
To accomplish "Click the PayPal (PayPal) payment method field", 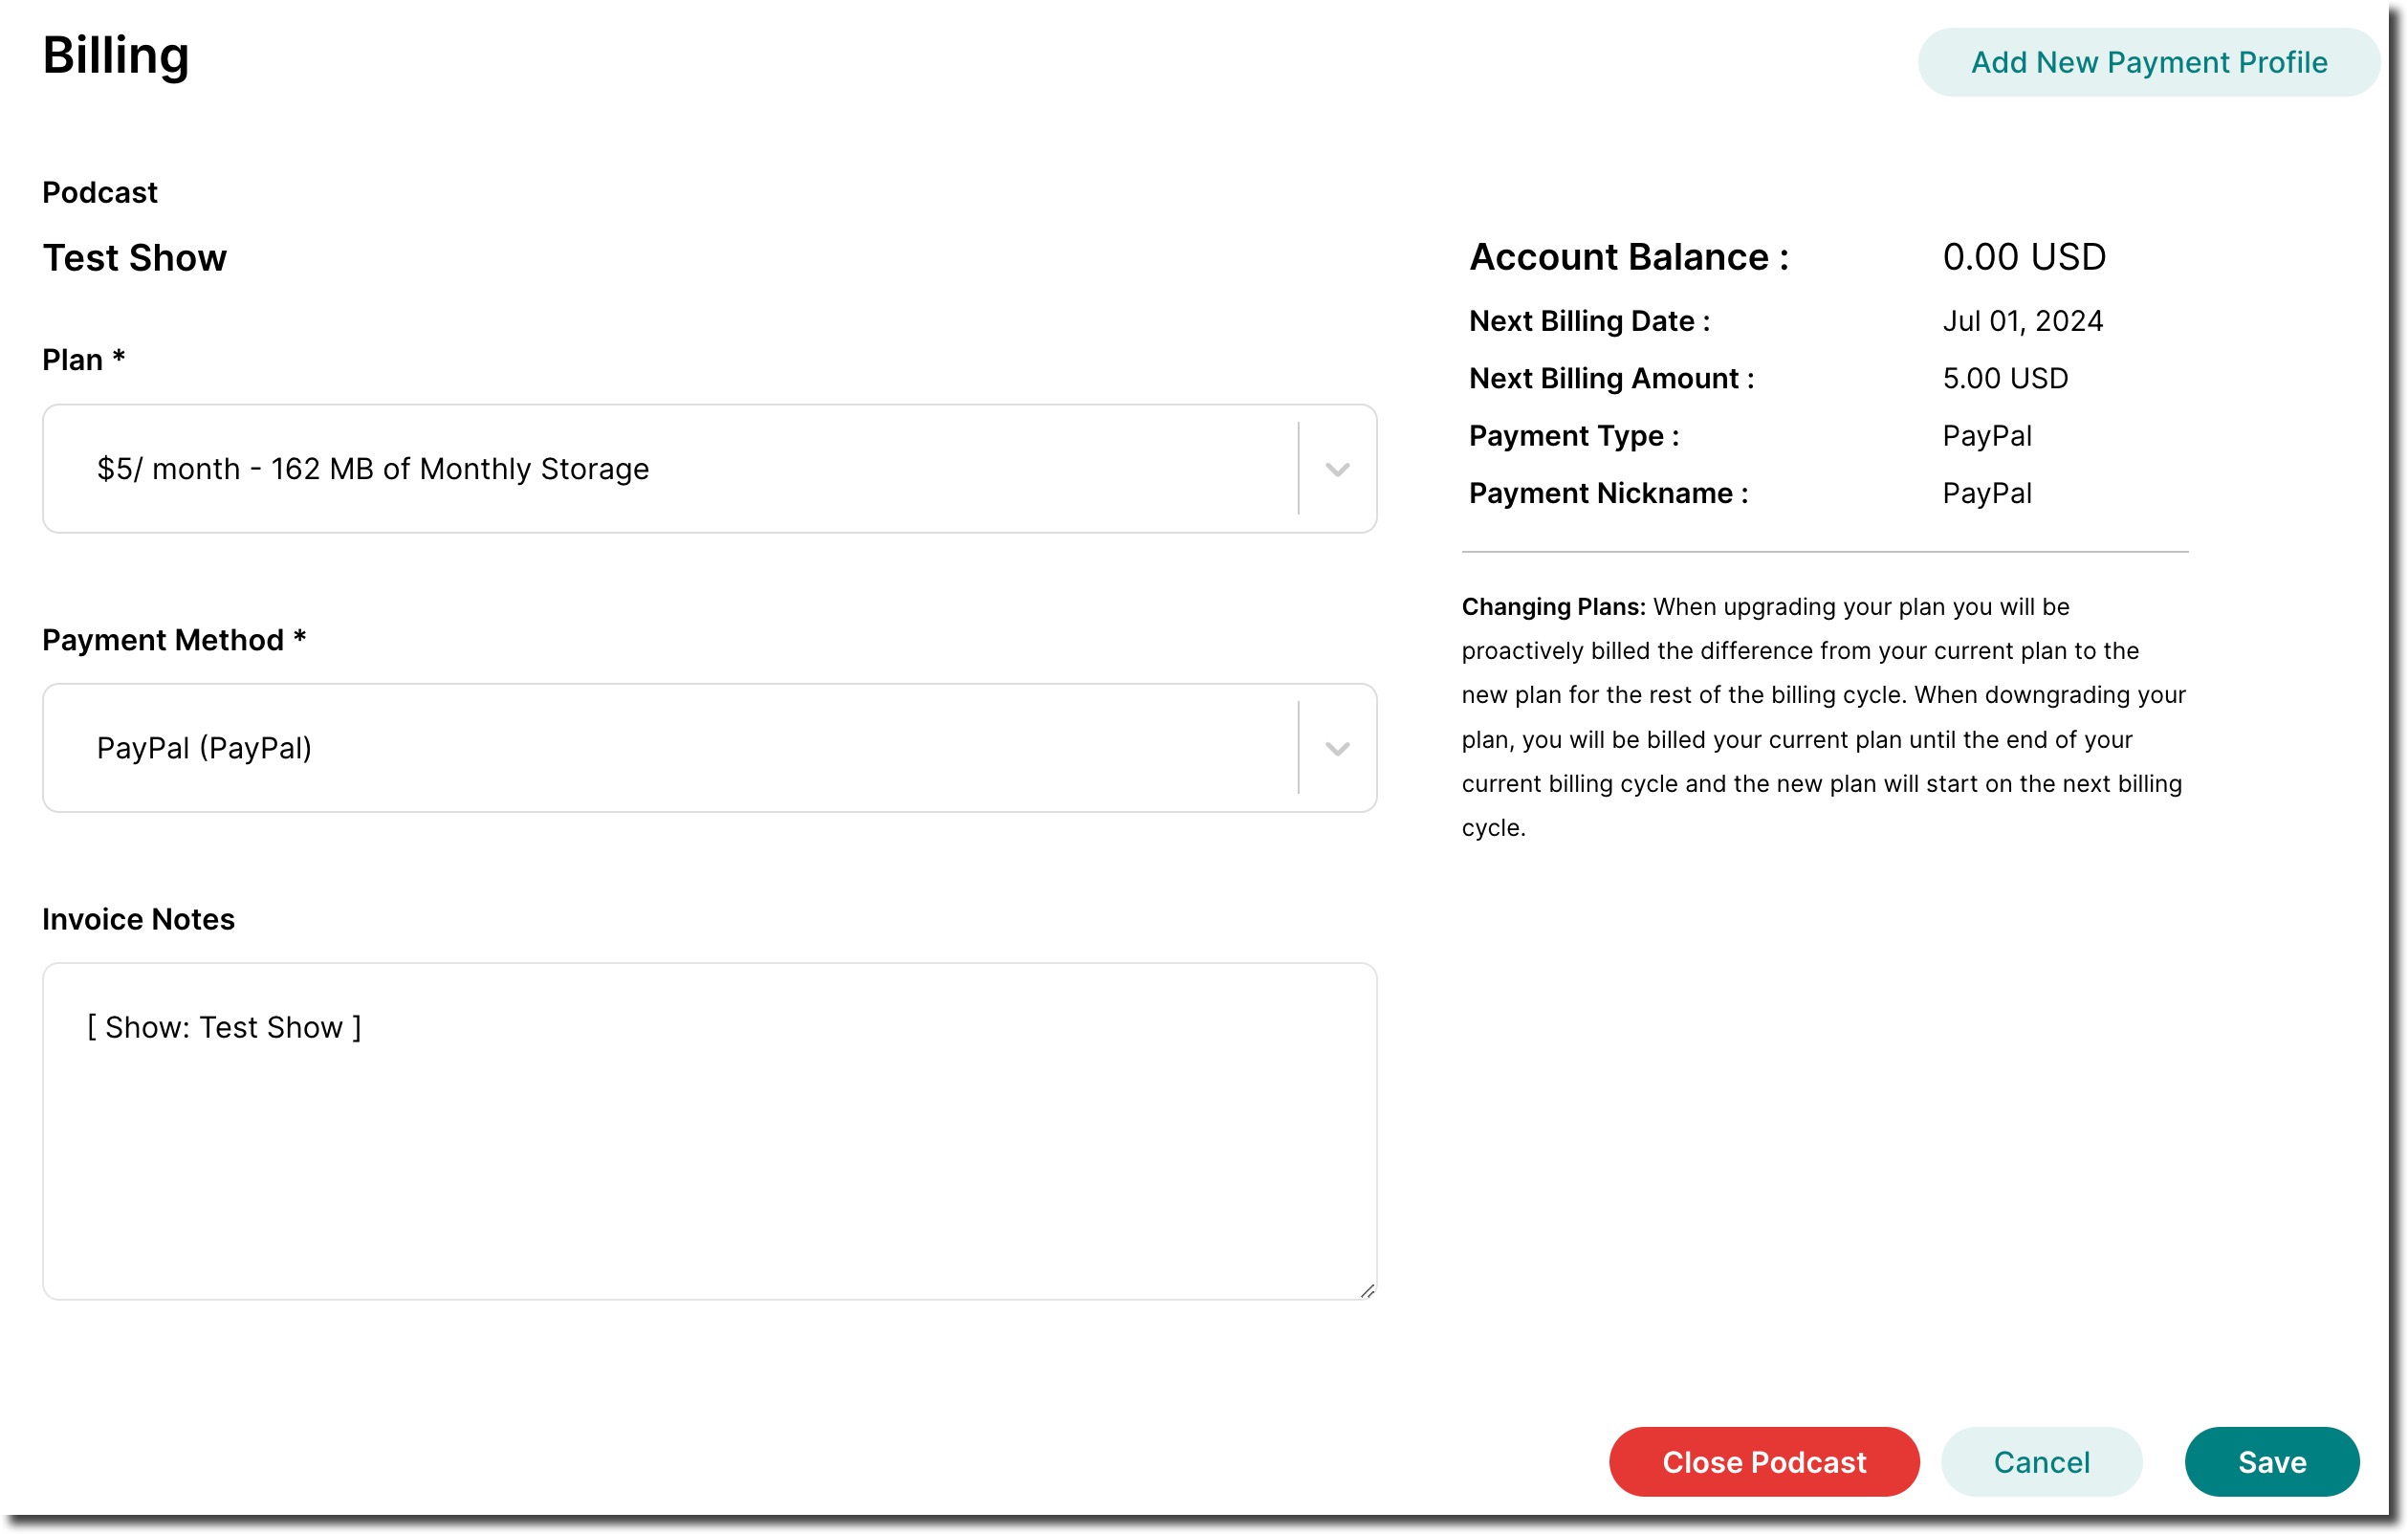I will 709,748.
